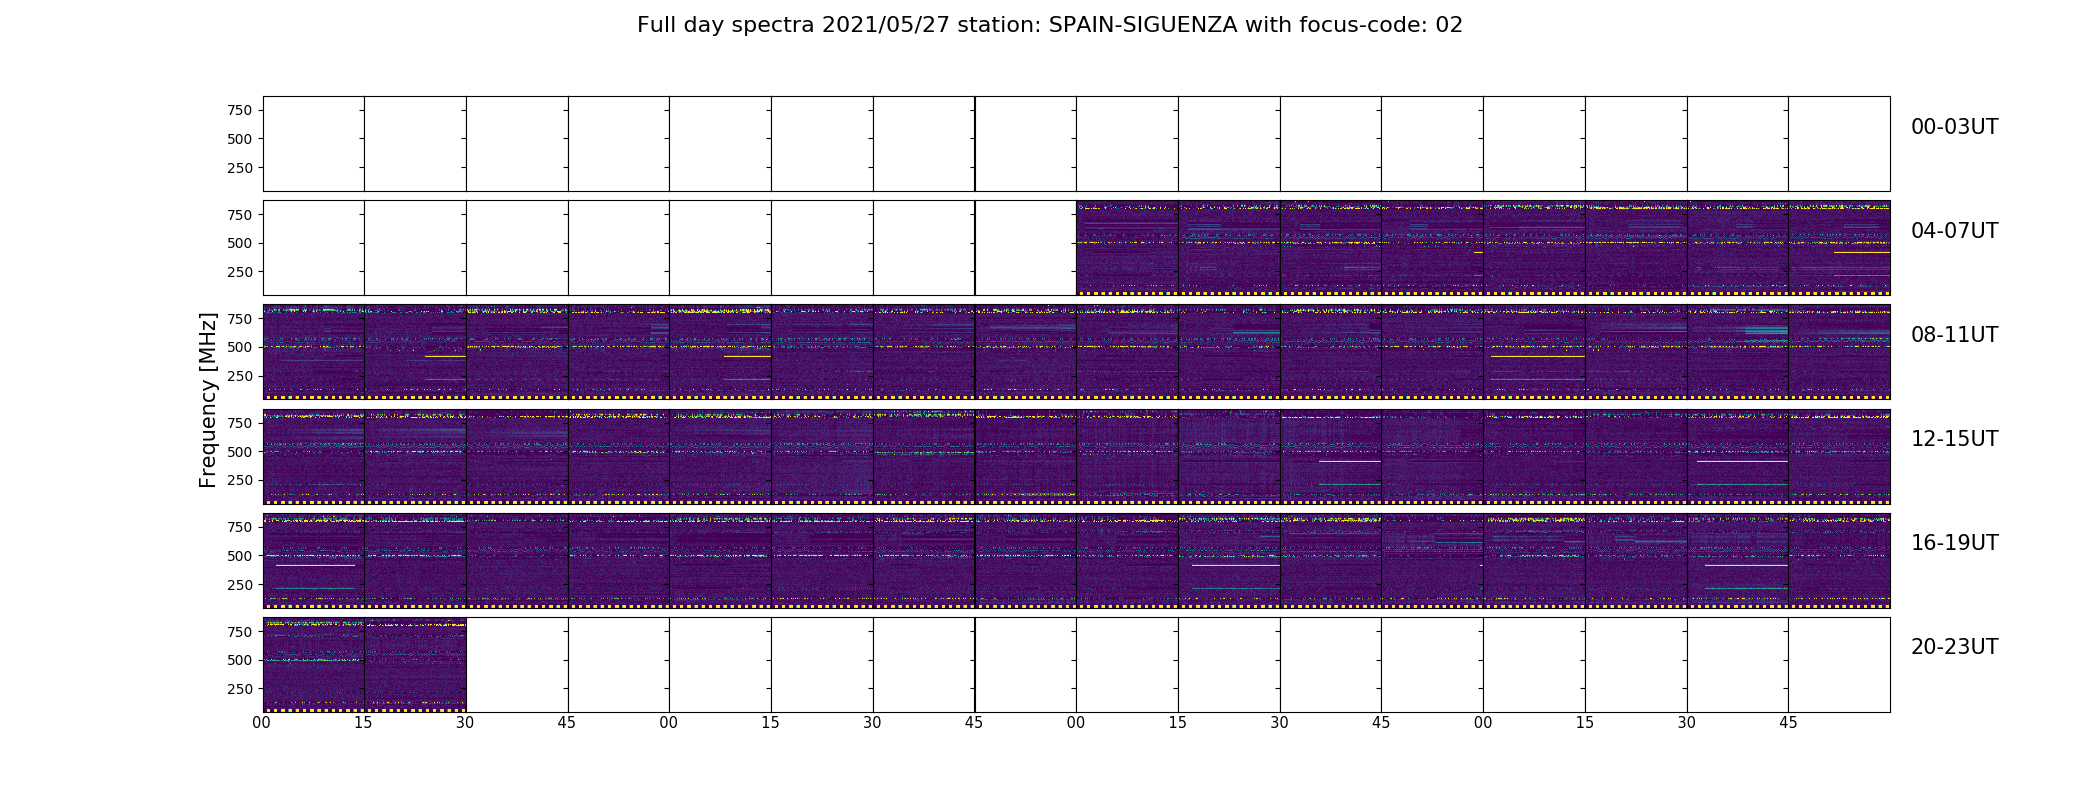Screen dimensions: 2100x800
Task: Click the 250 tick of the 12-15UT row
Action: pyautogui.click(x=240, y=480)
